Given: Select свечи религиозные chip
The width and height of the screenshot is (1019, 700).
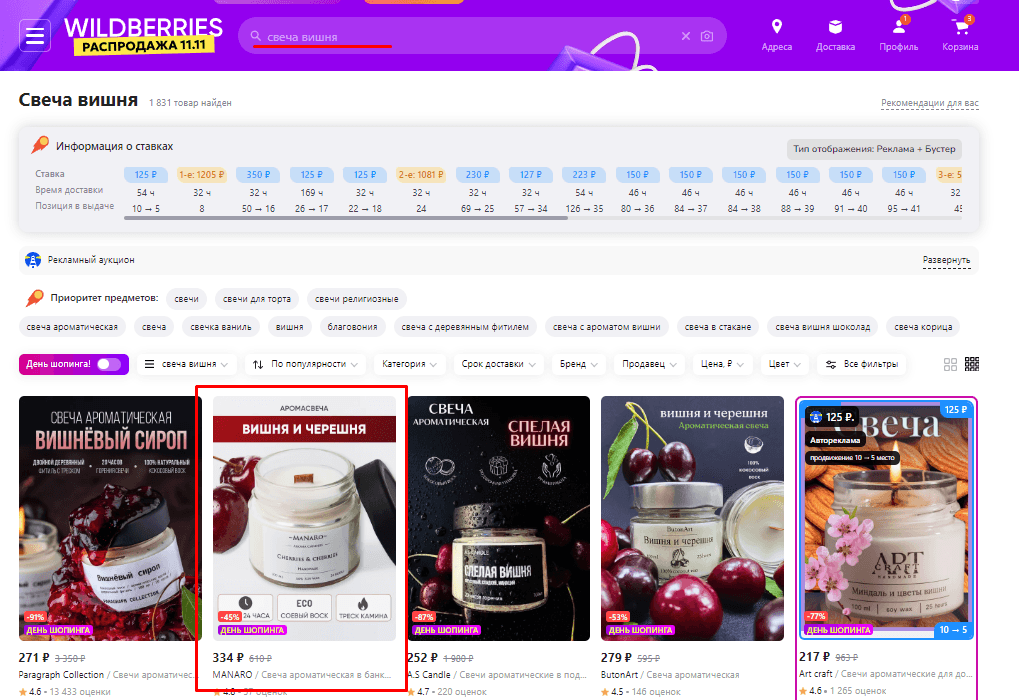Looking at the screenshot, I should tap(357, 299).
